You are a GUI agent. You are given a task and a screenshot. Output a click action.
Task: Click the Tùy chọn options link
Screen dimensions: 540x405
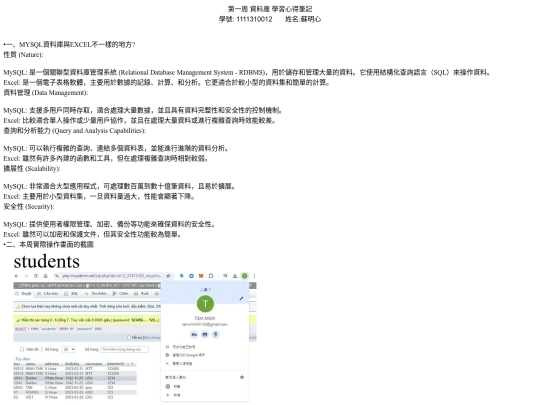[x=23, y=359]
